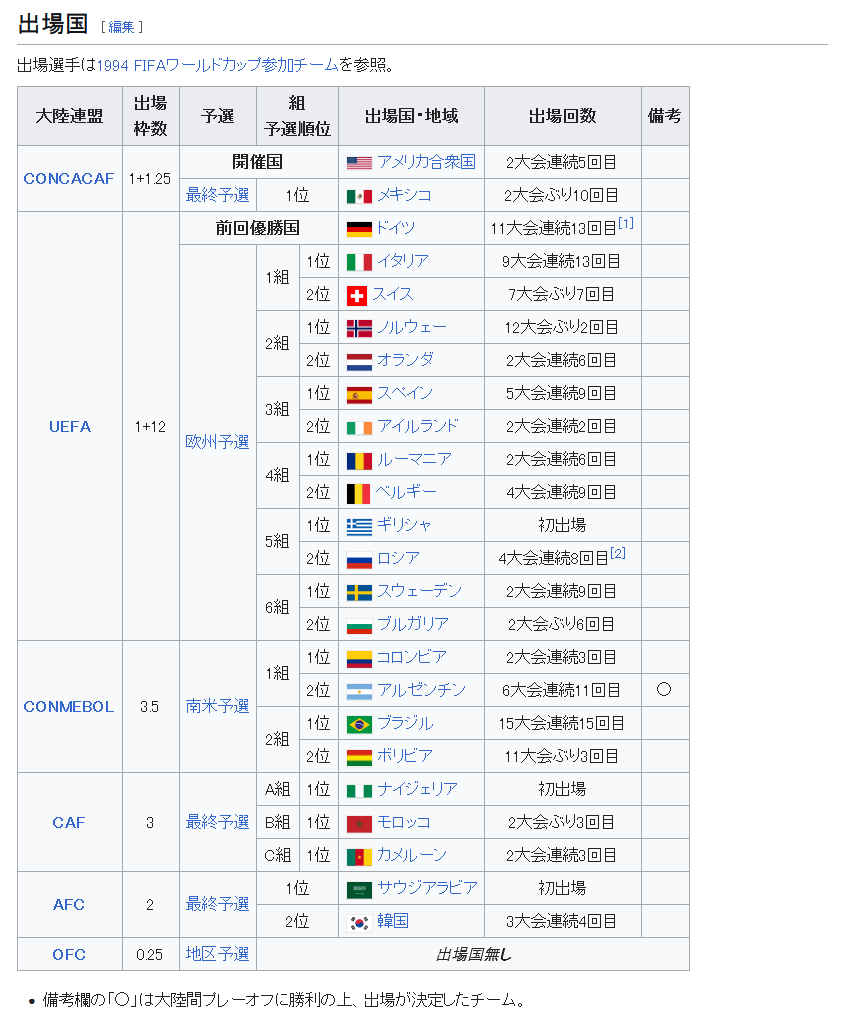Open 最終予選 link in CAF row

pyautogui.click(x=217, y=822)
